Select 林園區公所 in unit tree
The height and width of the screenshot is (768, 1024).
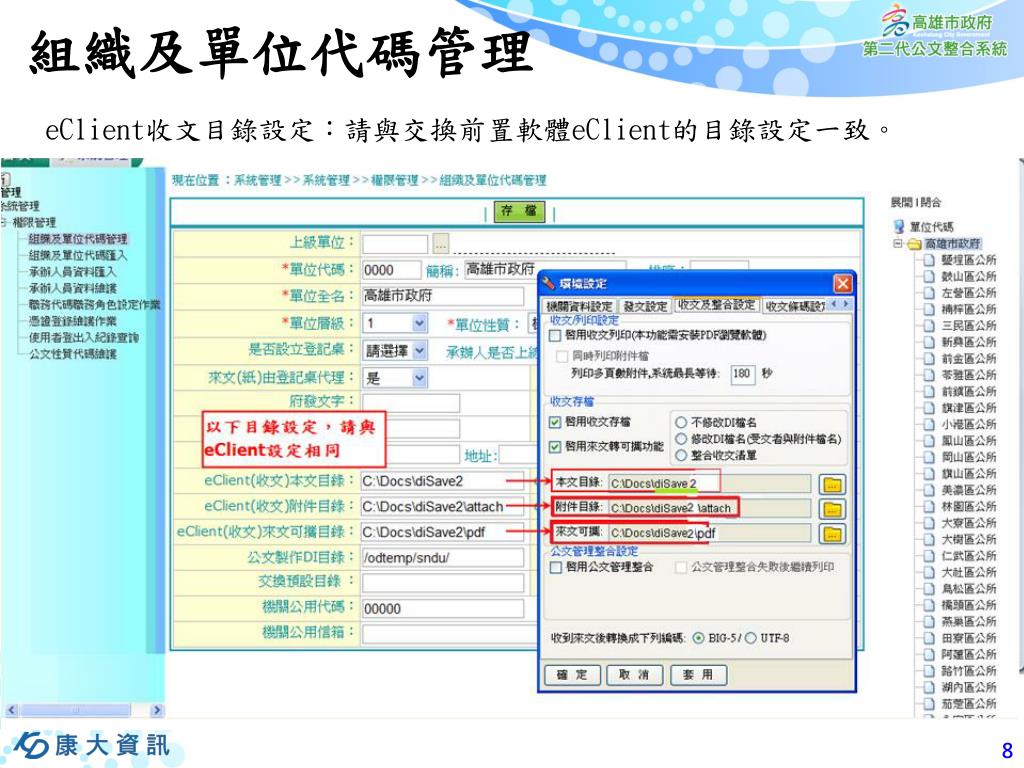[968, 506]
